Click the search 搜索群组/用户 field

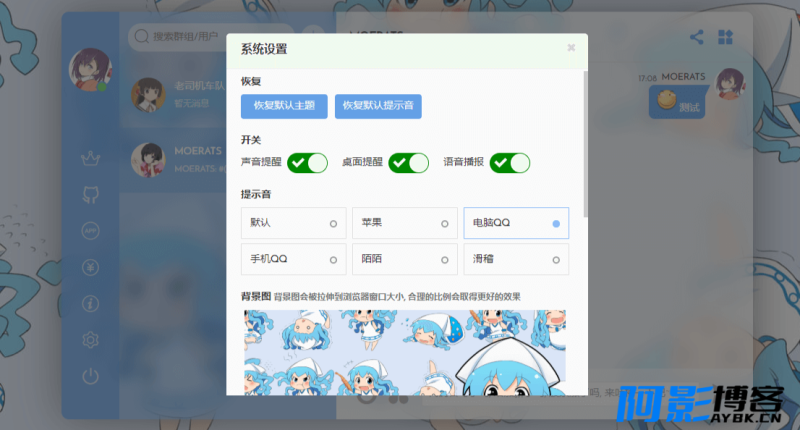tap(212, 36)
